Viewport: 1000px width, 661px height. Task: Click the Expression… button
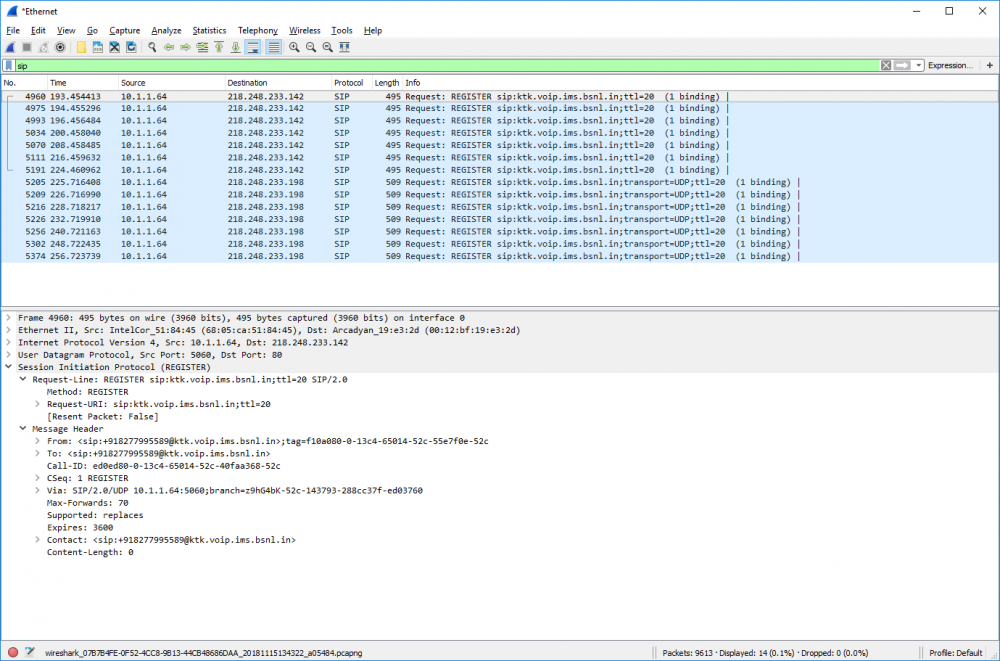[x=949, y=65]
